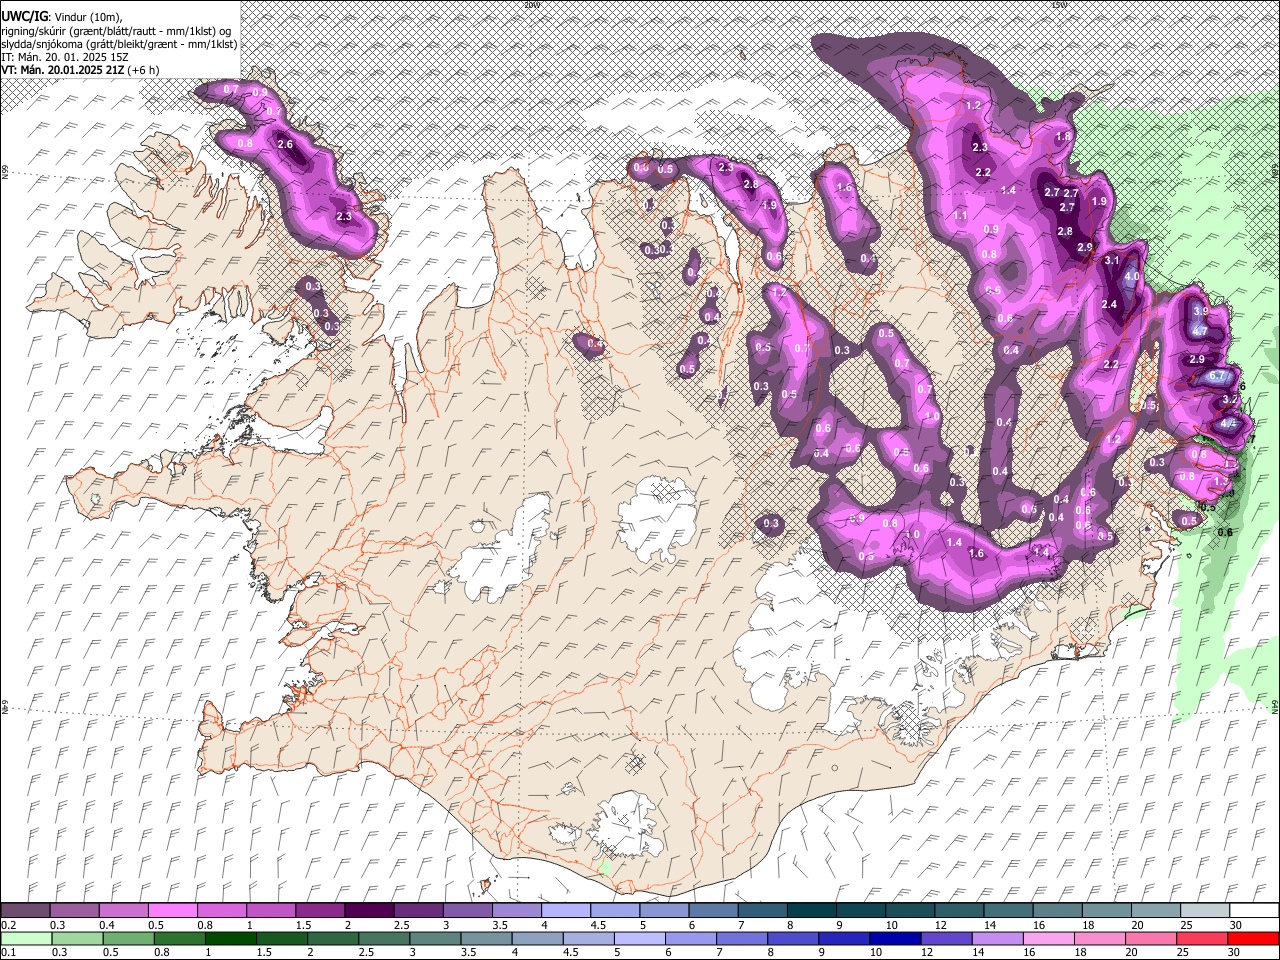
Task: Click the 'Vindur (10m)' header text
Action: point(86,17)
